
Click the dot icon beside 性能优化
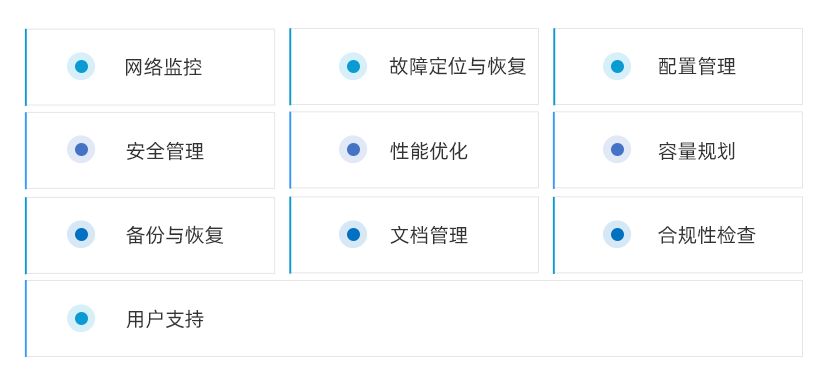353,149
